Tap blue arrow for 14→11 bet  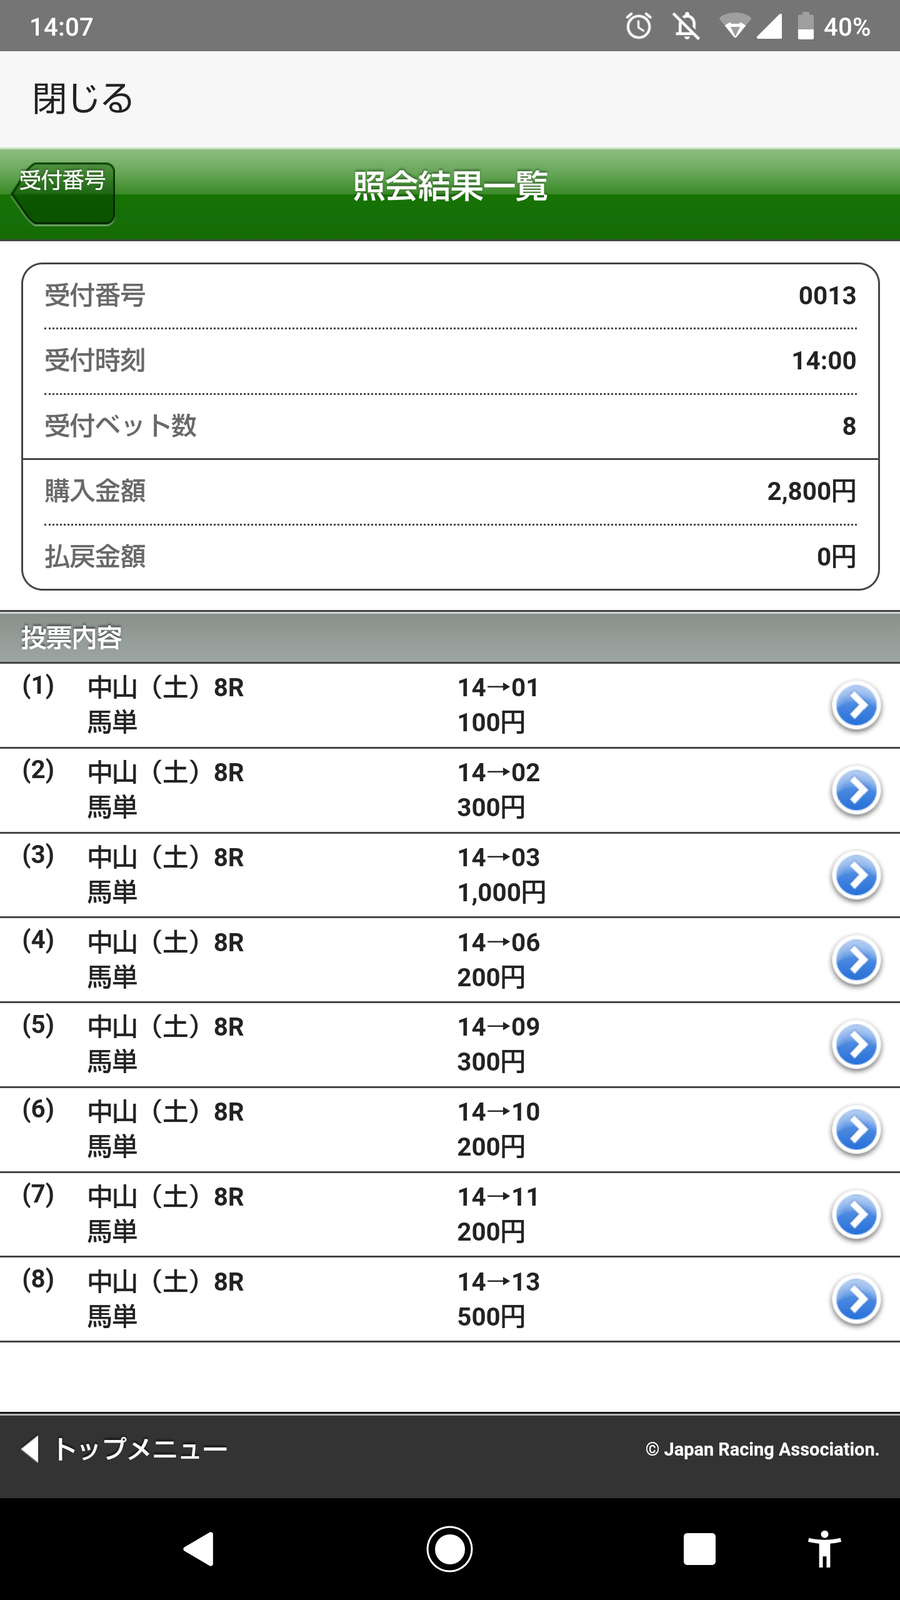point(856,1216)
